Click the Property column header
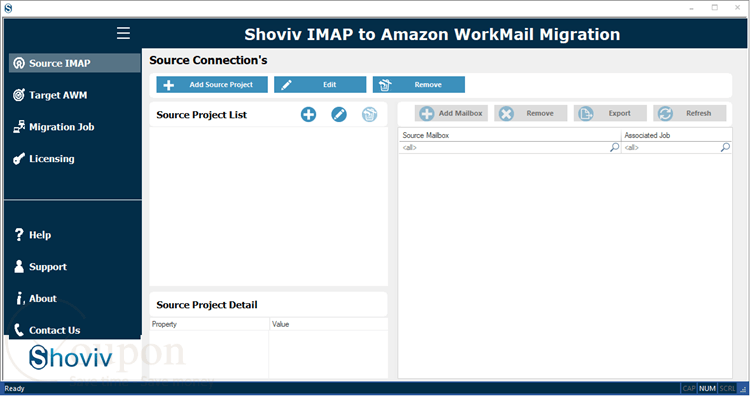The height and width of the screenshot is (396, 750). click(210, 324)
